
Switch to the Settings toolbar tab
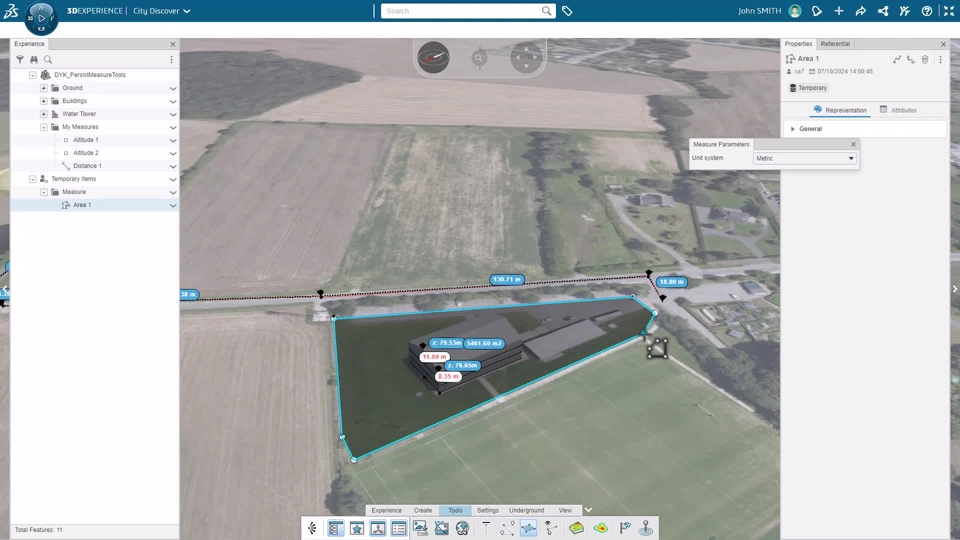488,510
